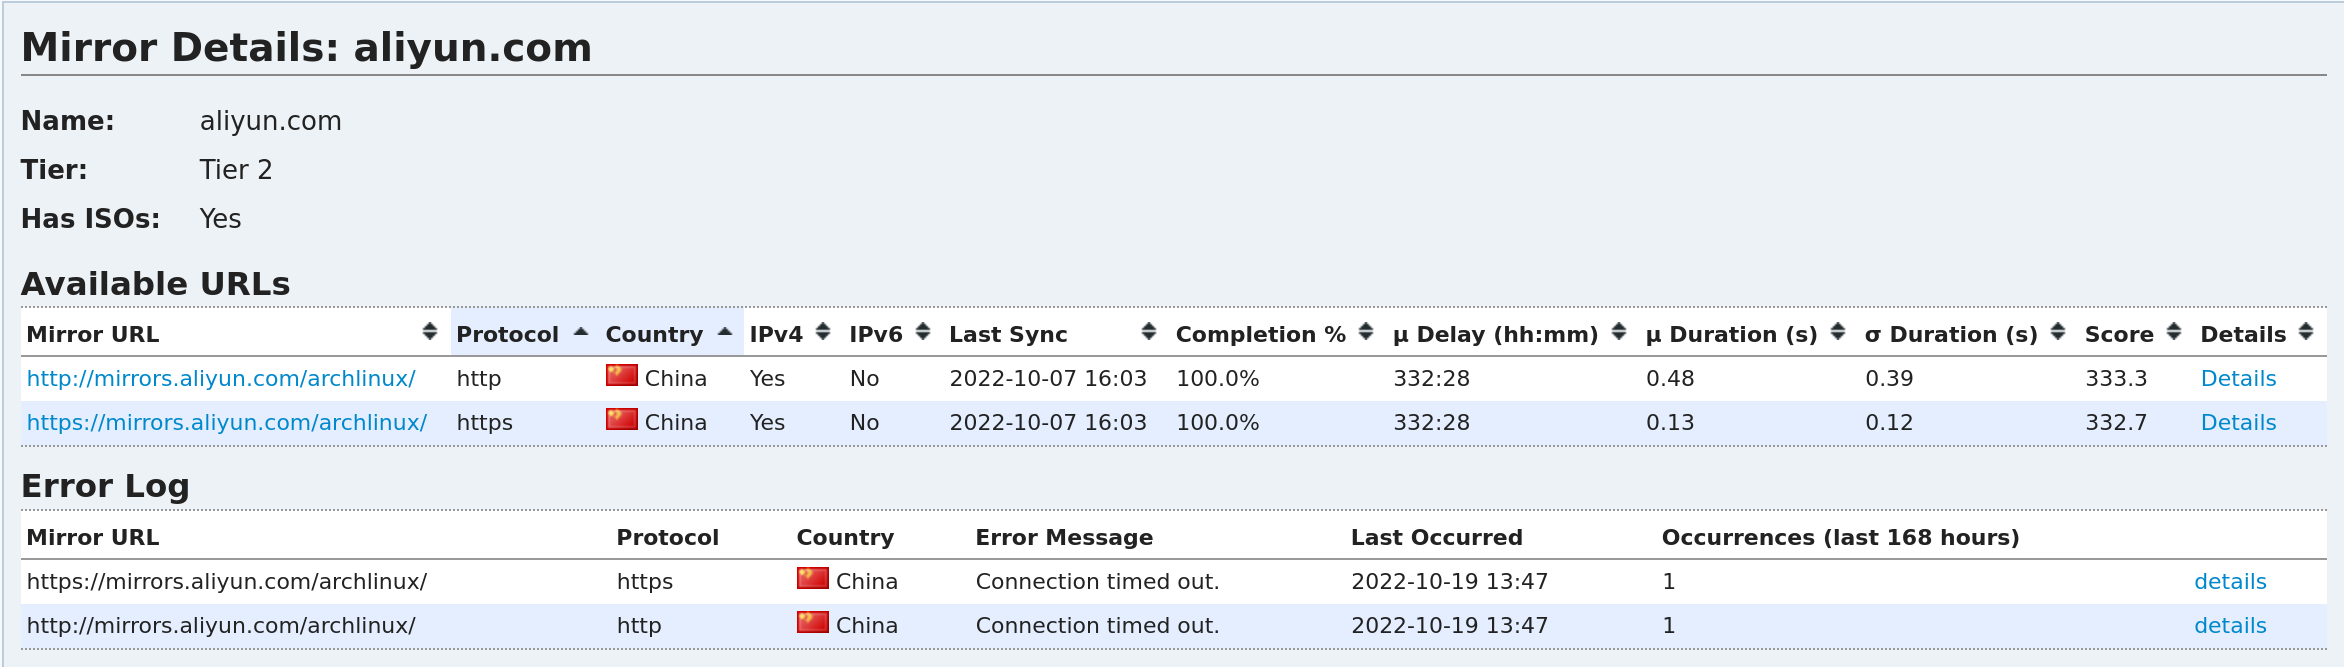
Task: View details of http error log entry
Action: click(x=2230, y=626)
